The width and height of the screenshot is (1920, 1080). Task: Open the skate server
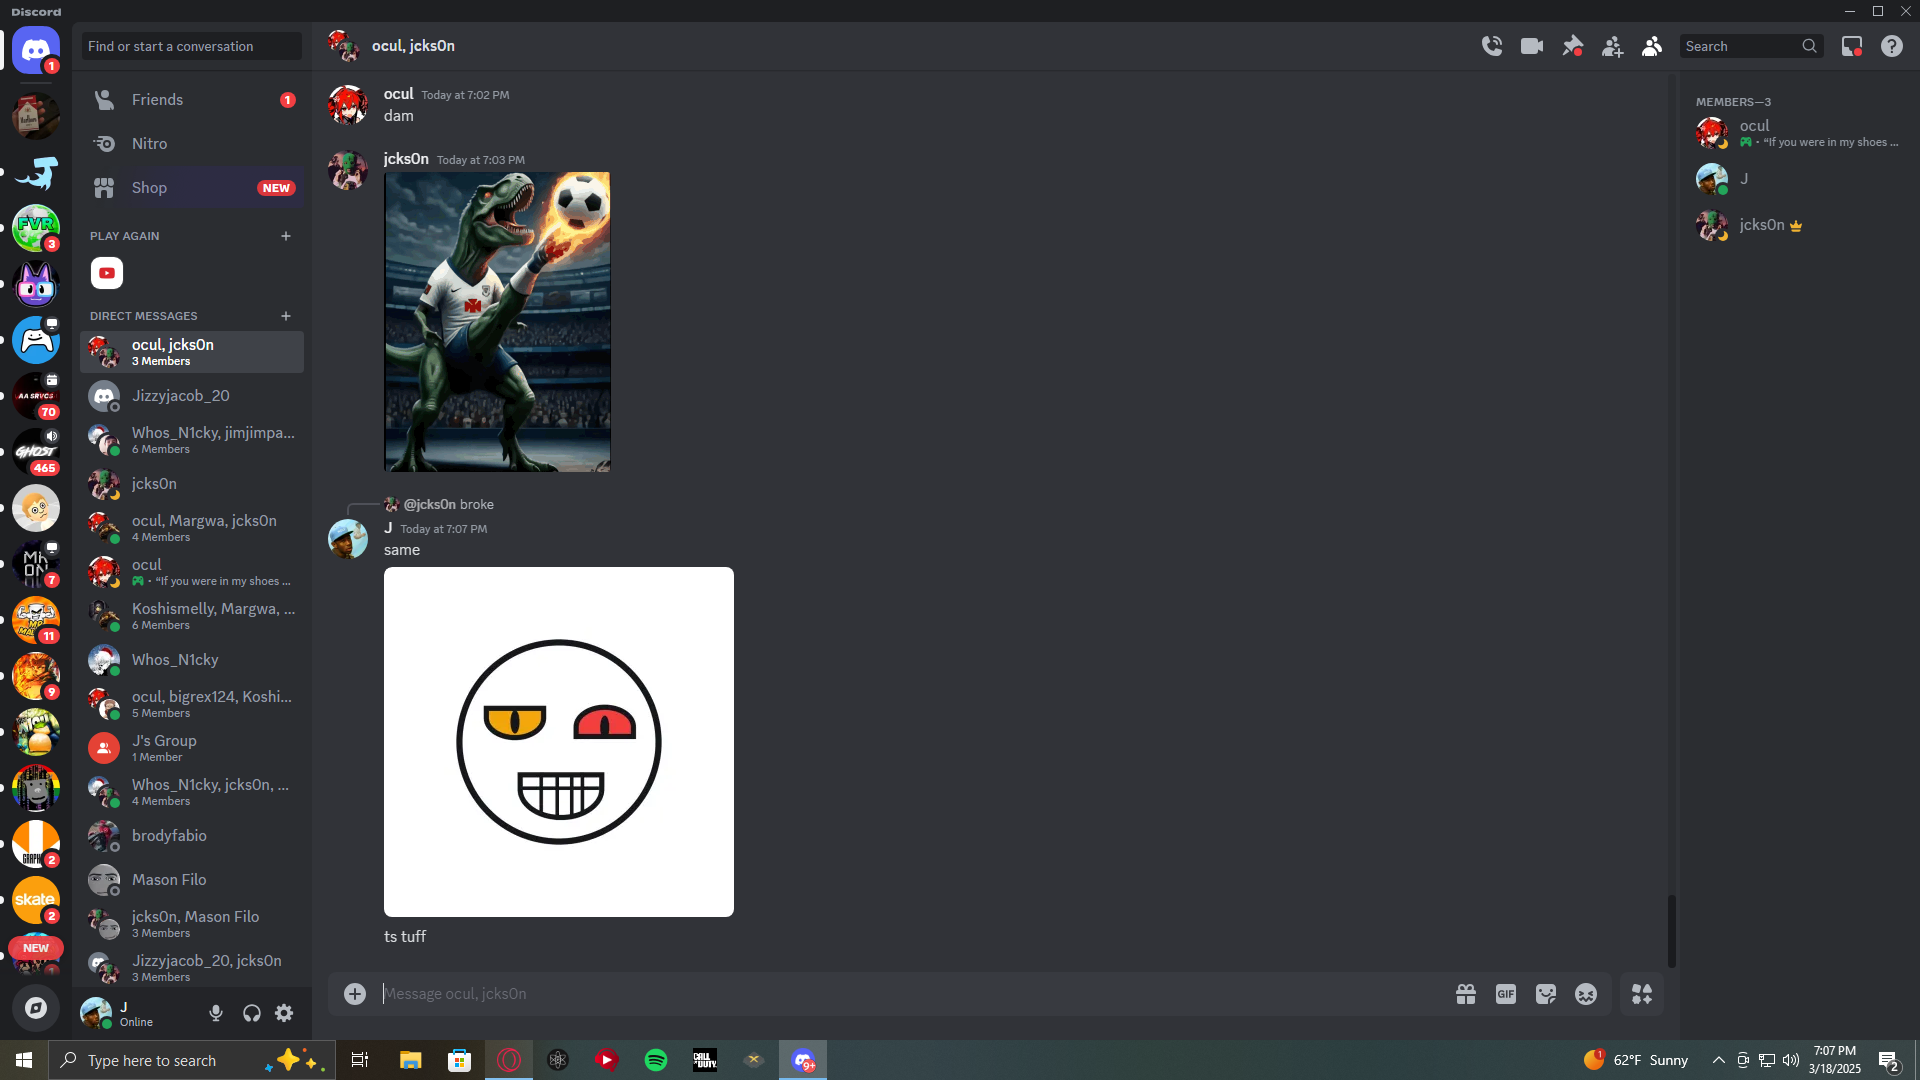pyautogui.click(x=36, y=900)
